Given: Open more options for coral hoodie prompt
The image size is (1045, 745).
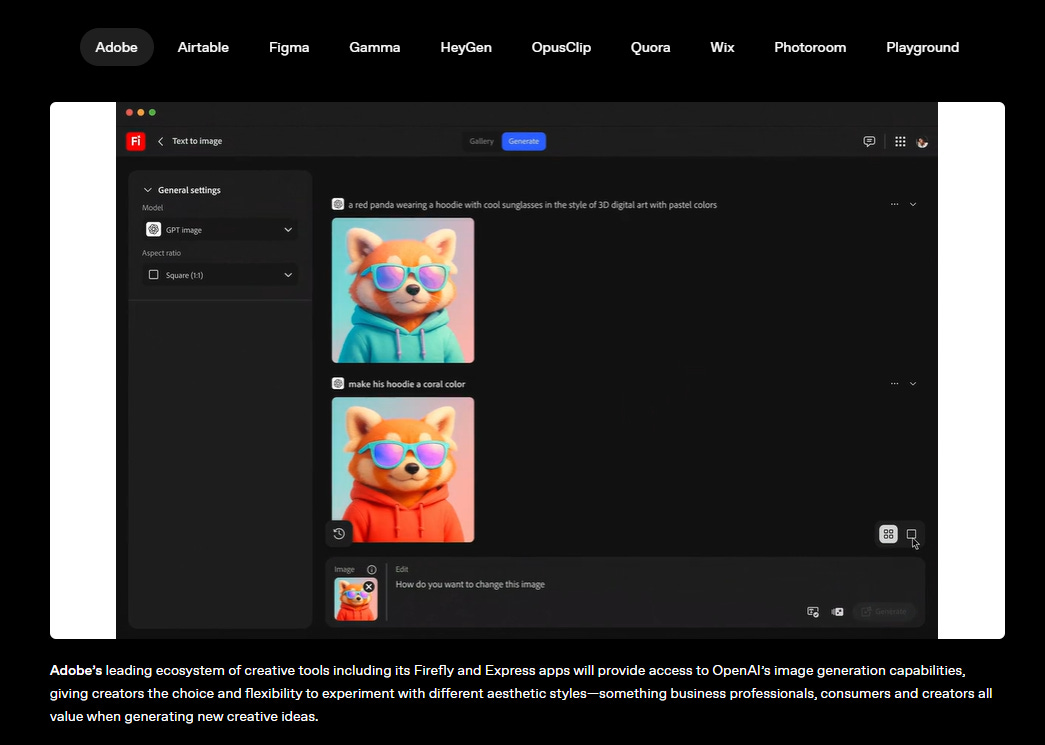Looking at the screenshot, I should click(x=894, y=383).
